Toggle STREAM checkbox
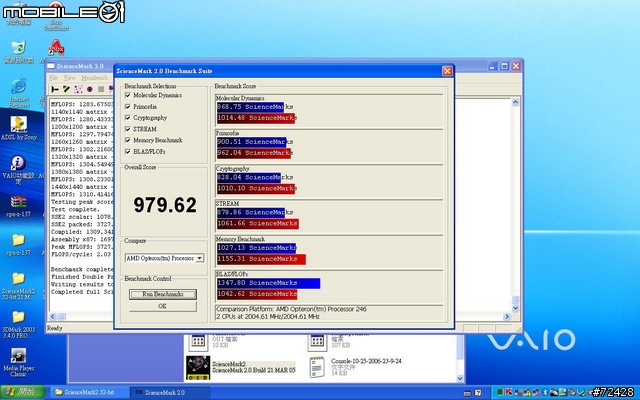The image size is (640, 400). 128,129
